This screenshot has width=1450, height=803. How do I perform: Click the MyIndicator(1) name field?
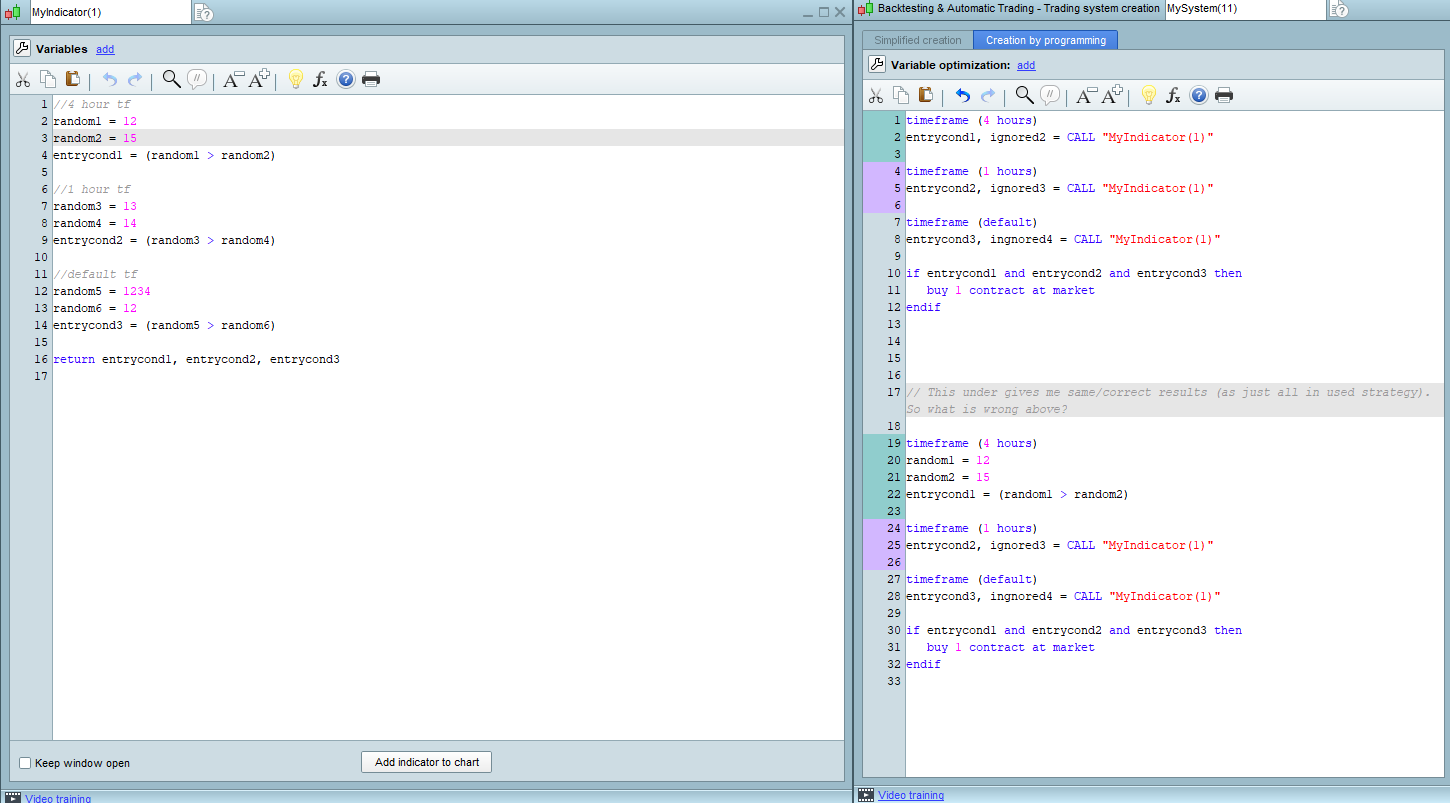coord(108,12)
